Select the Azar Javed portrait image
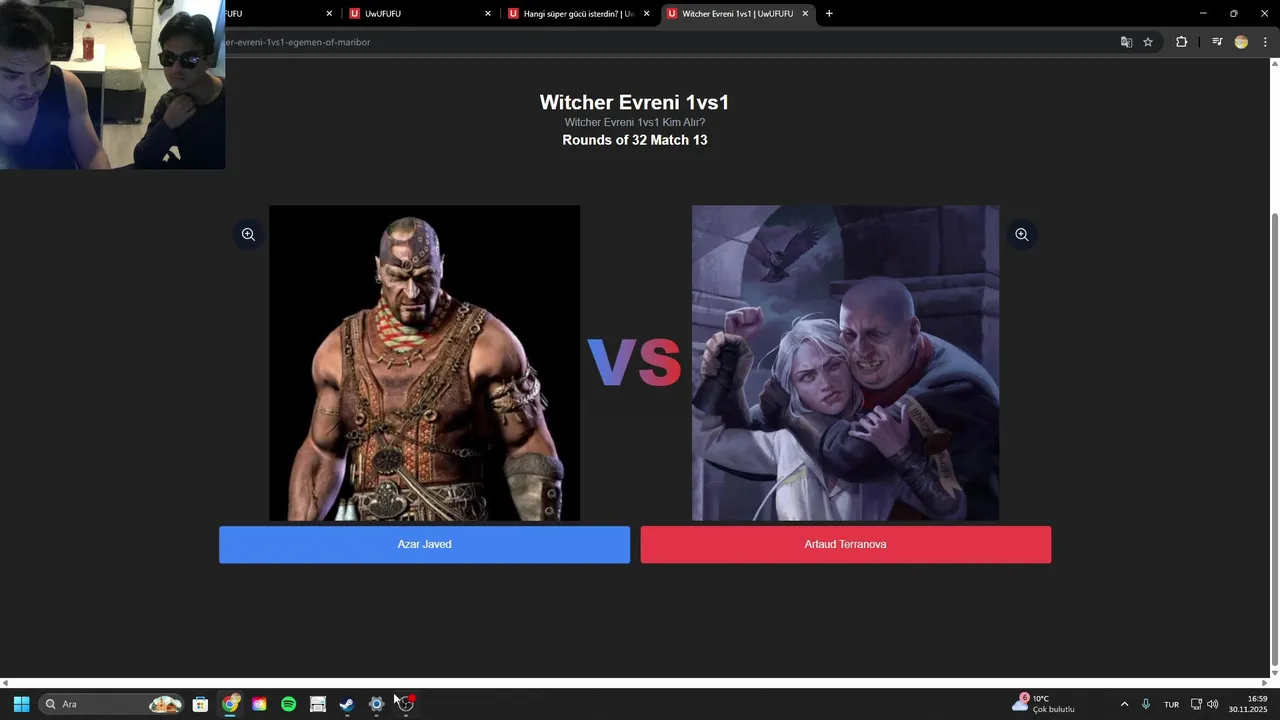Screen dimensions: 1280x720 [424, 363]
